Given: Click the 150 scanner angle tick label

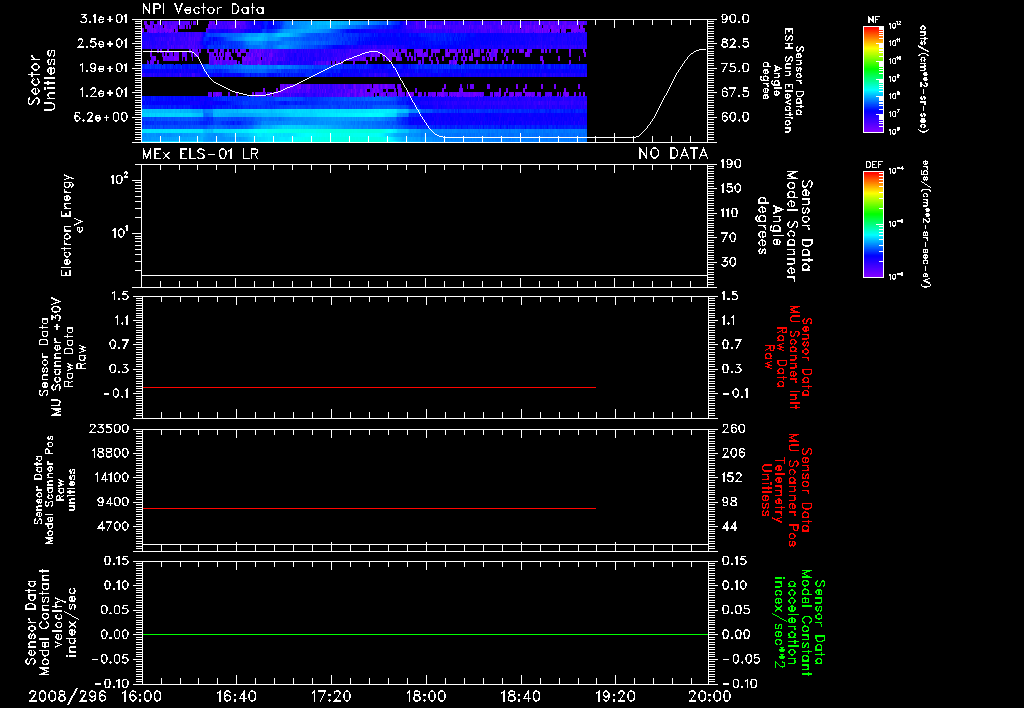Looking at the screenshot, I should click(731, 189).
